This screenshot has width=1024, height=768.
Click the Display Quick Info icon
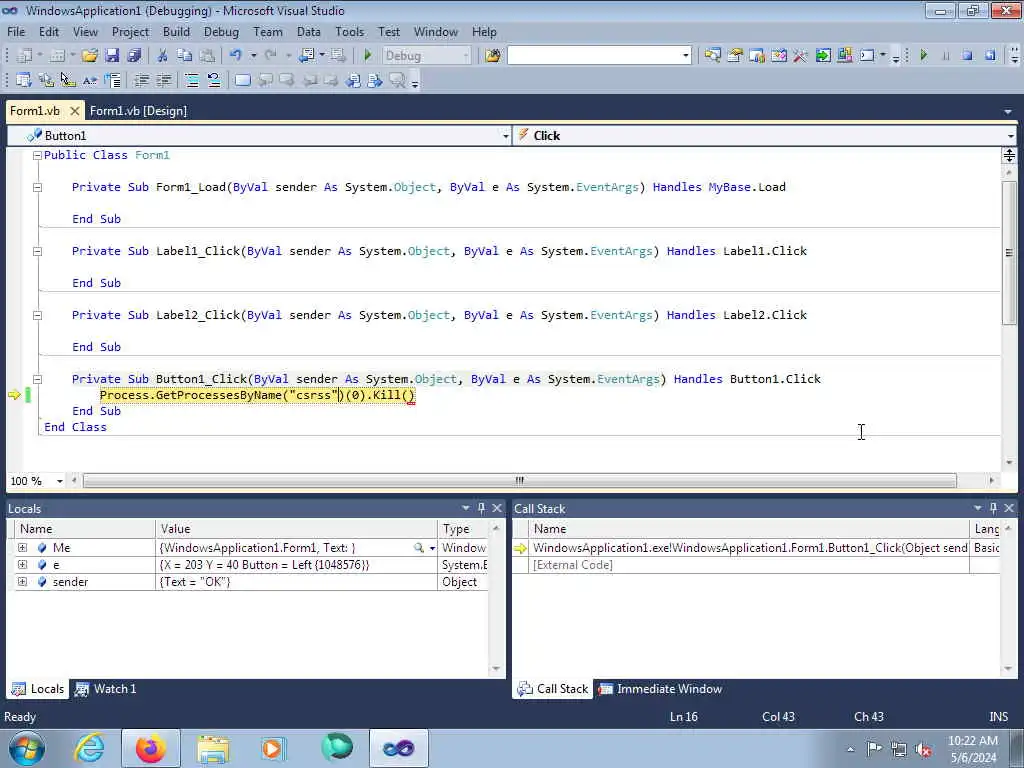tap(68, 81)
